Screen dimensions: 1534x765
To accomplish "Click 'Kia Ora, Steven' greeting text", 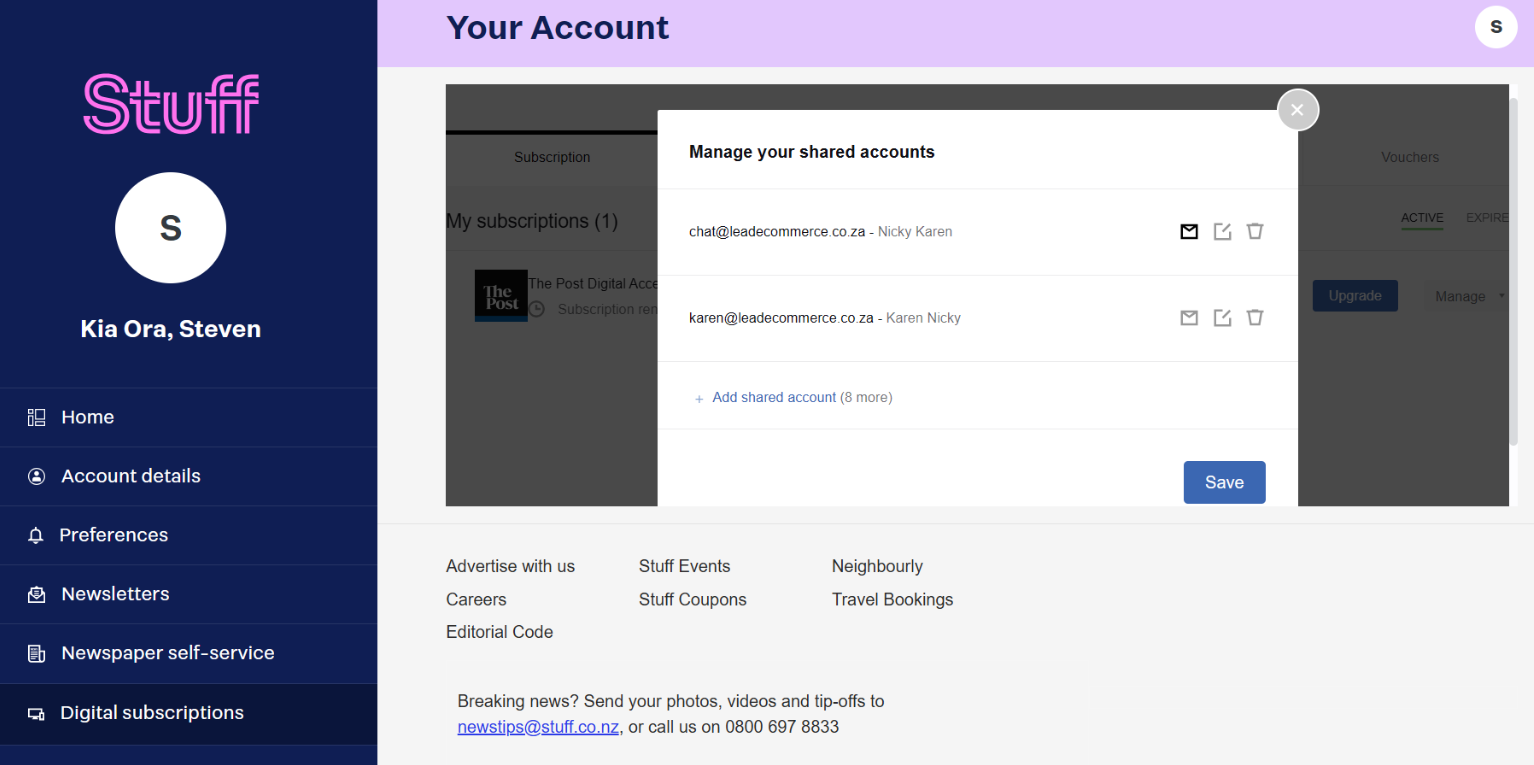I will (x=171, y=329).
